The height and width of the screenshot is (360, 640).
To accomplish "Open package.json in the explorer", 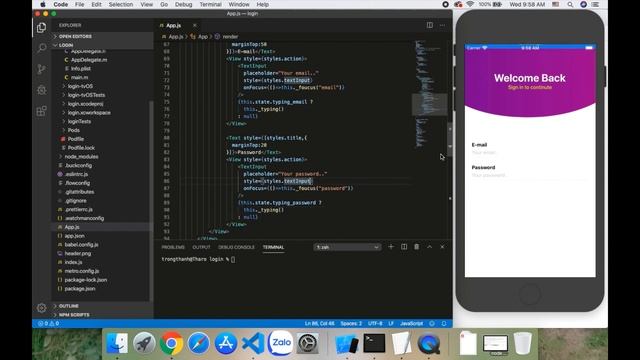I will pyautogui.click(x=80, y=289).
